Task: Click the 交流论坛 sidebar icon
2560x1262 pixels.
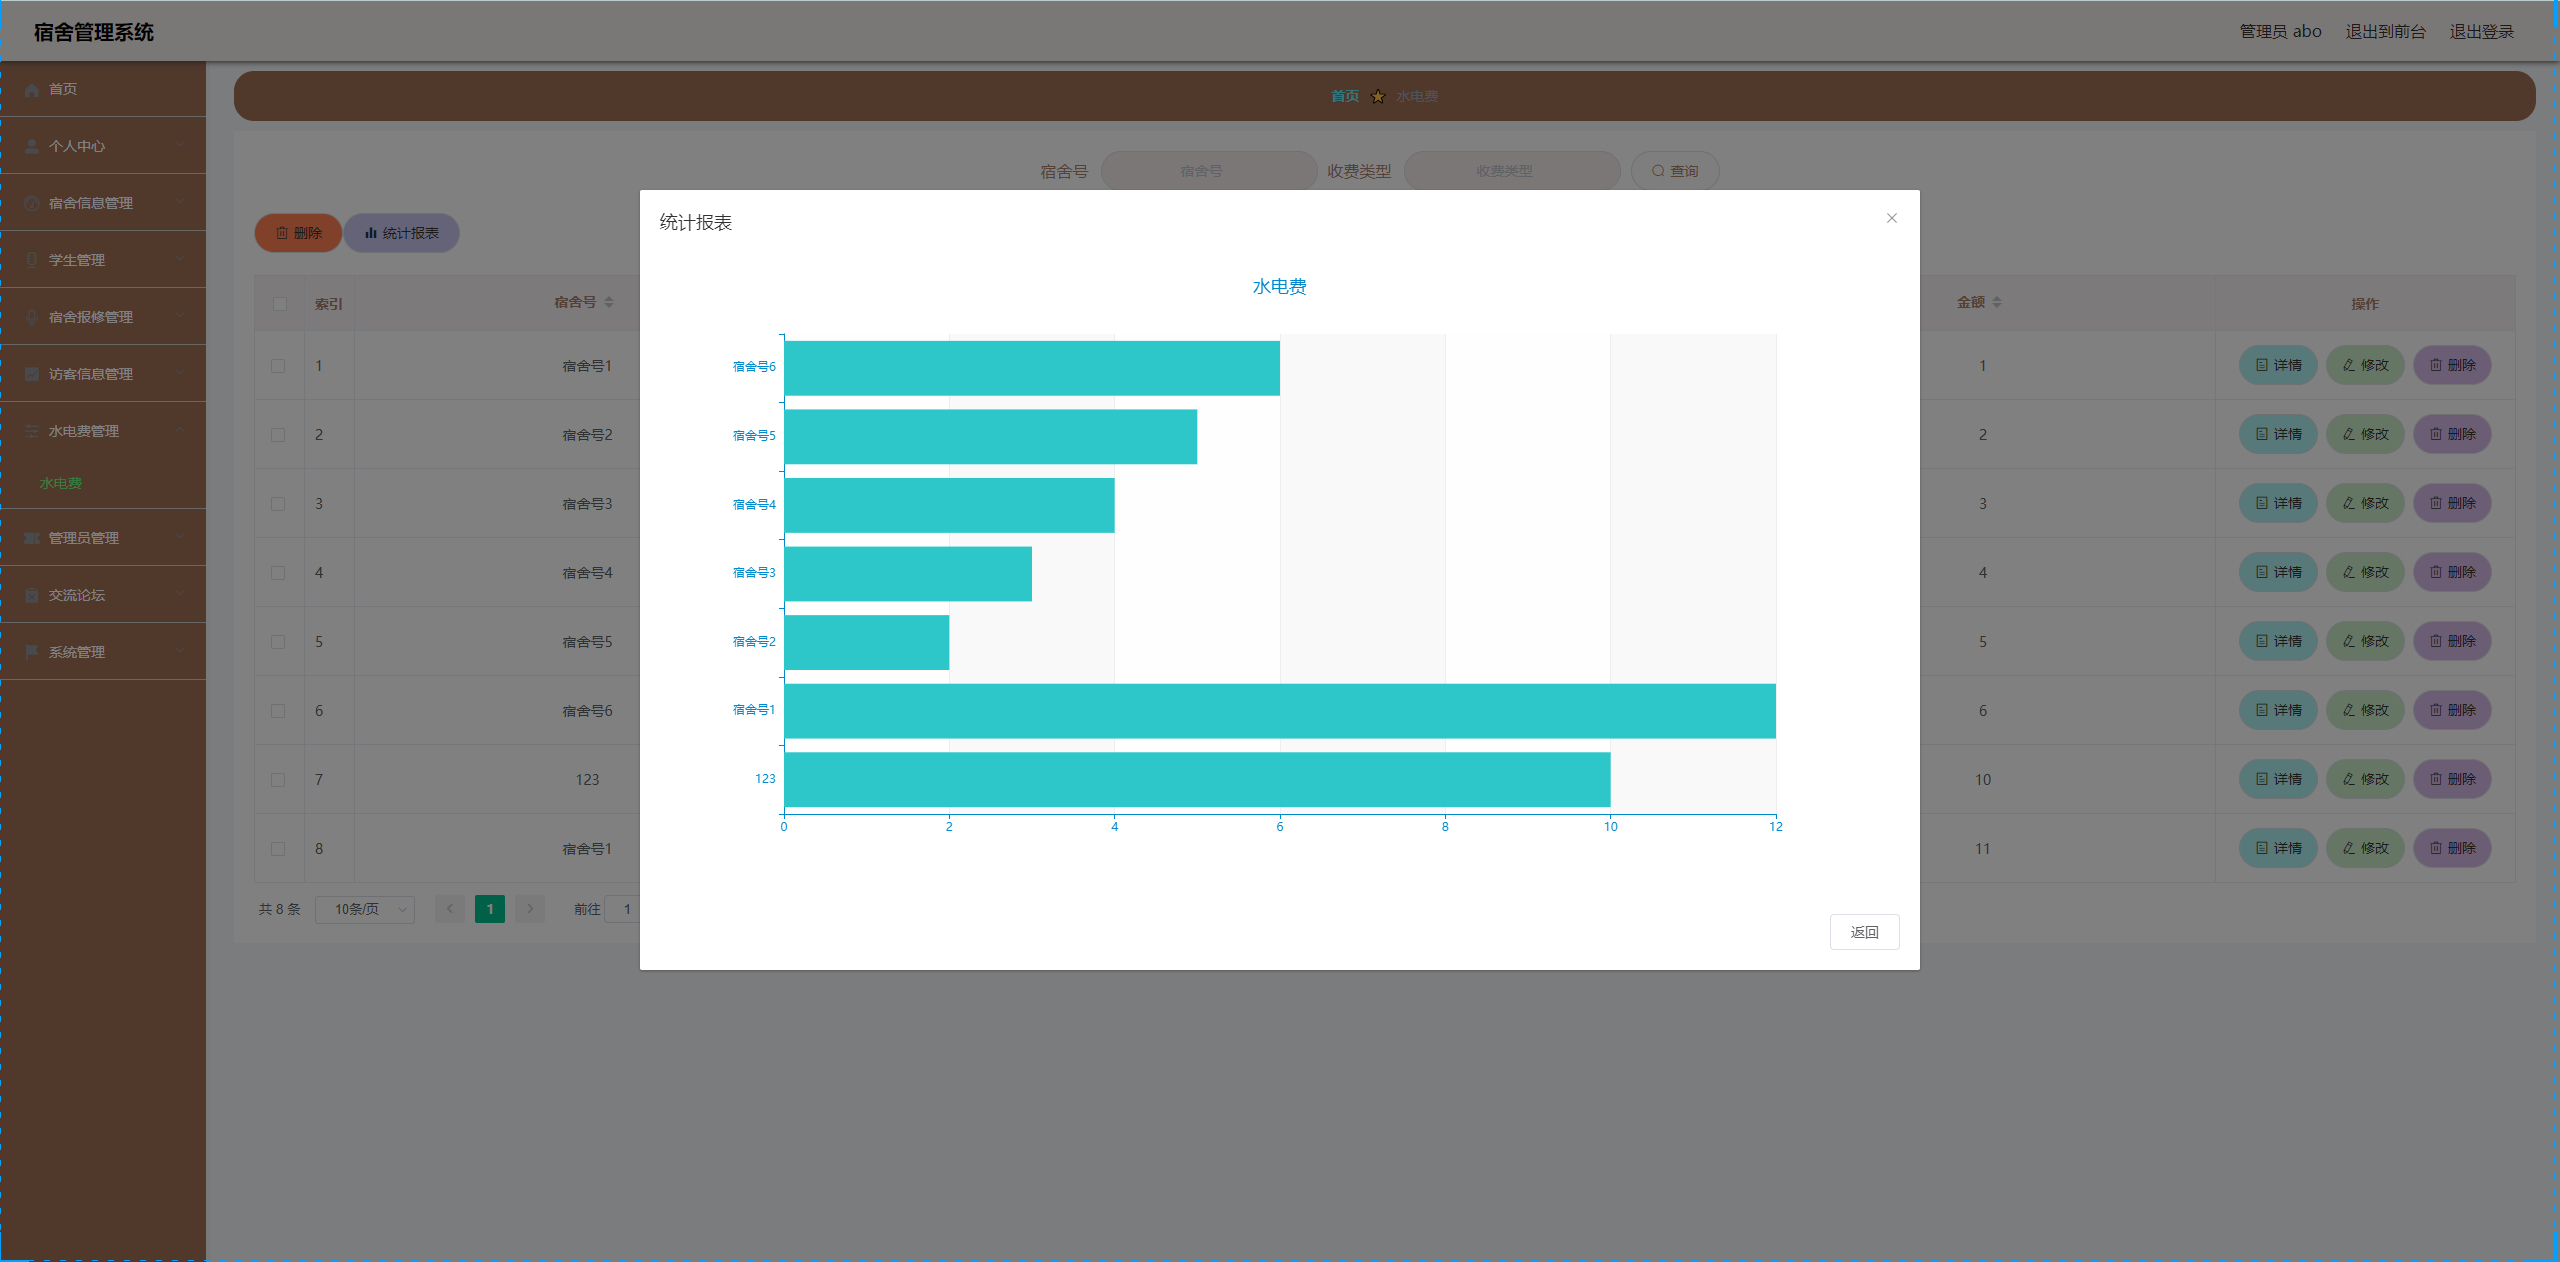Action: coord(32,596)
